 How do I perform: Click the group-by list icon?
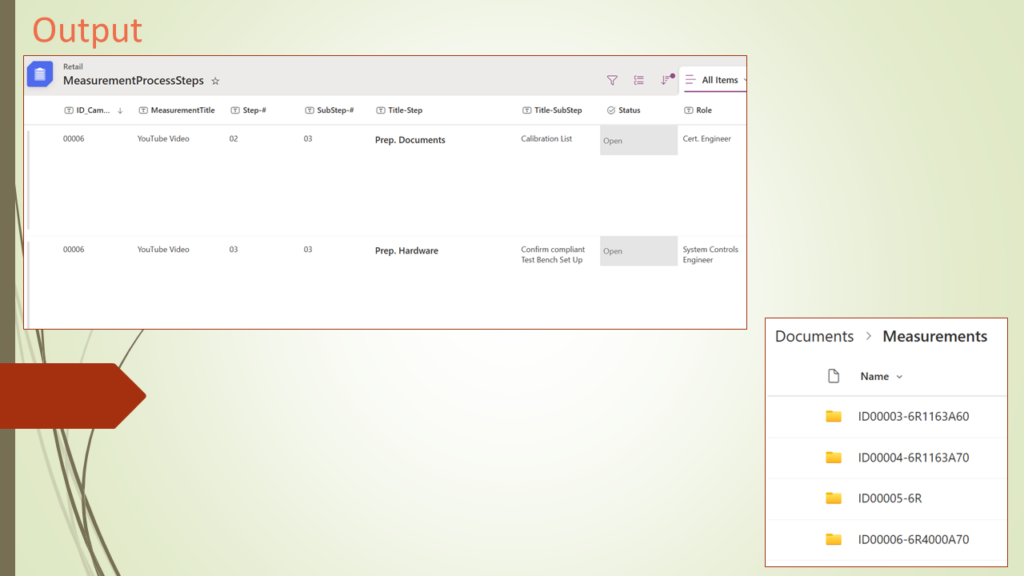[639, 80]
